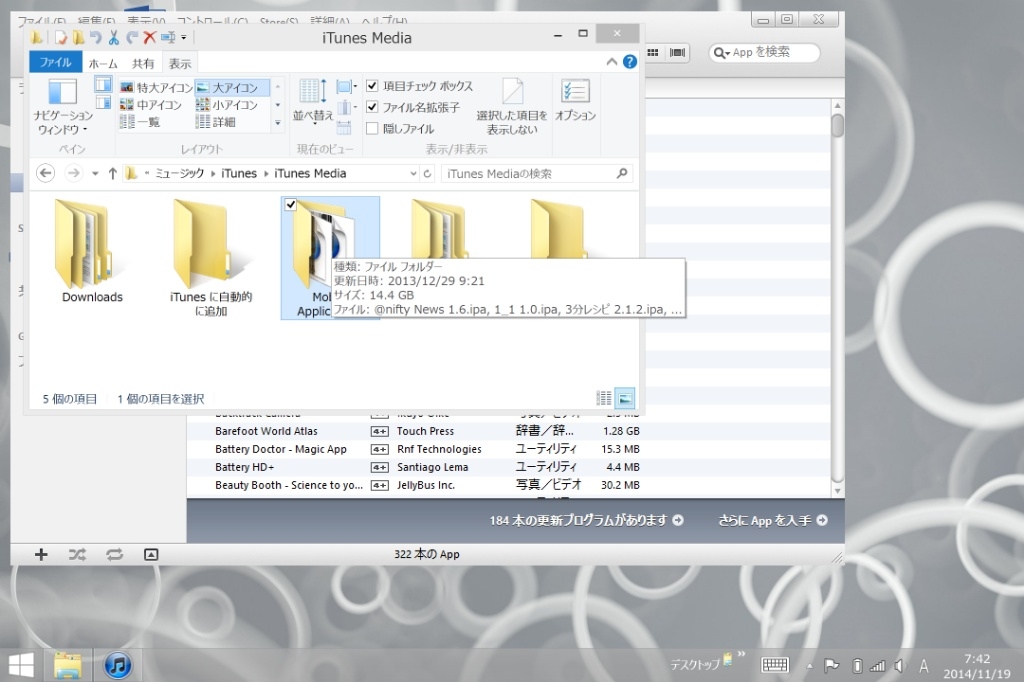Select the 表示 ribbon tab
1024x682 pixels.
point(180,63)
